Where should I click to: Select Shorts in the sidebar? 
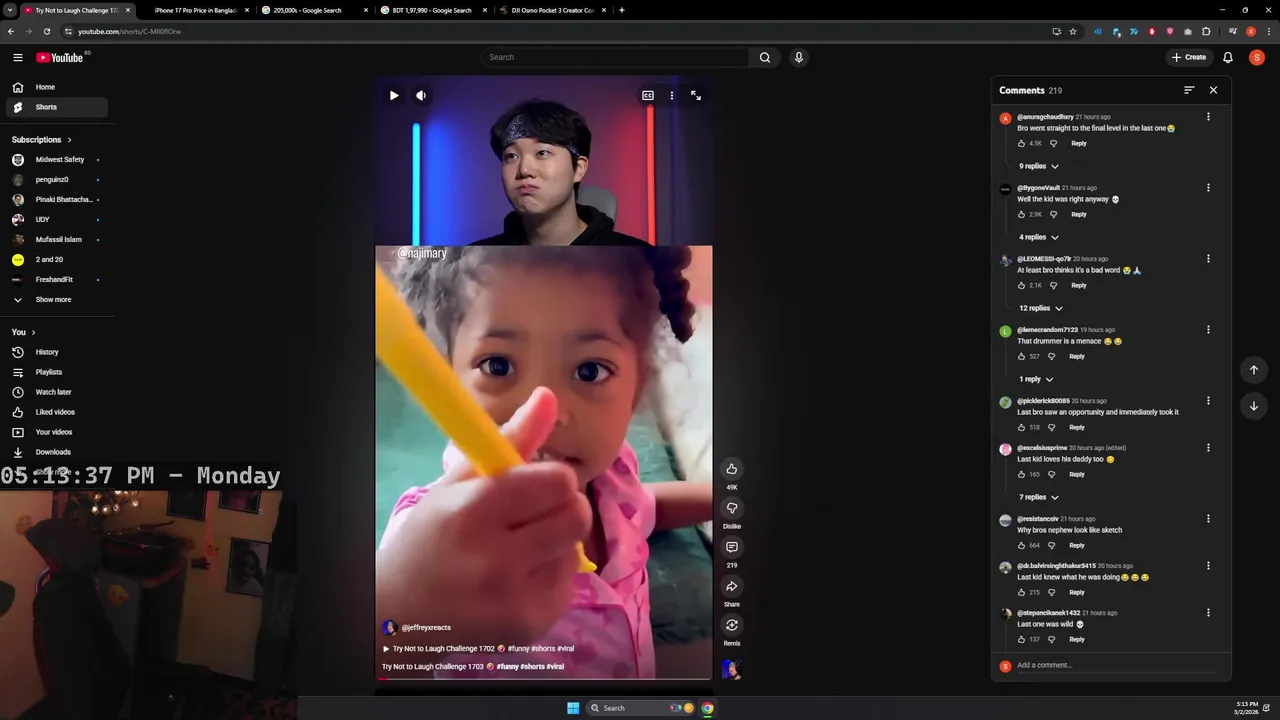pyautogui.click(x=57, y=107)
